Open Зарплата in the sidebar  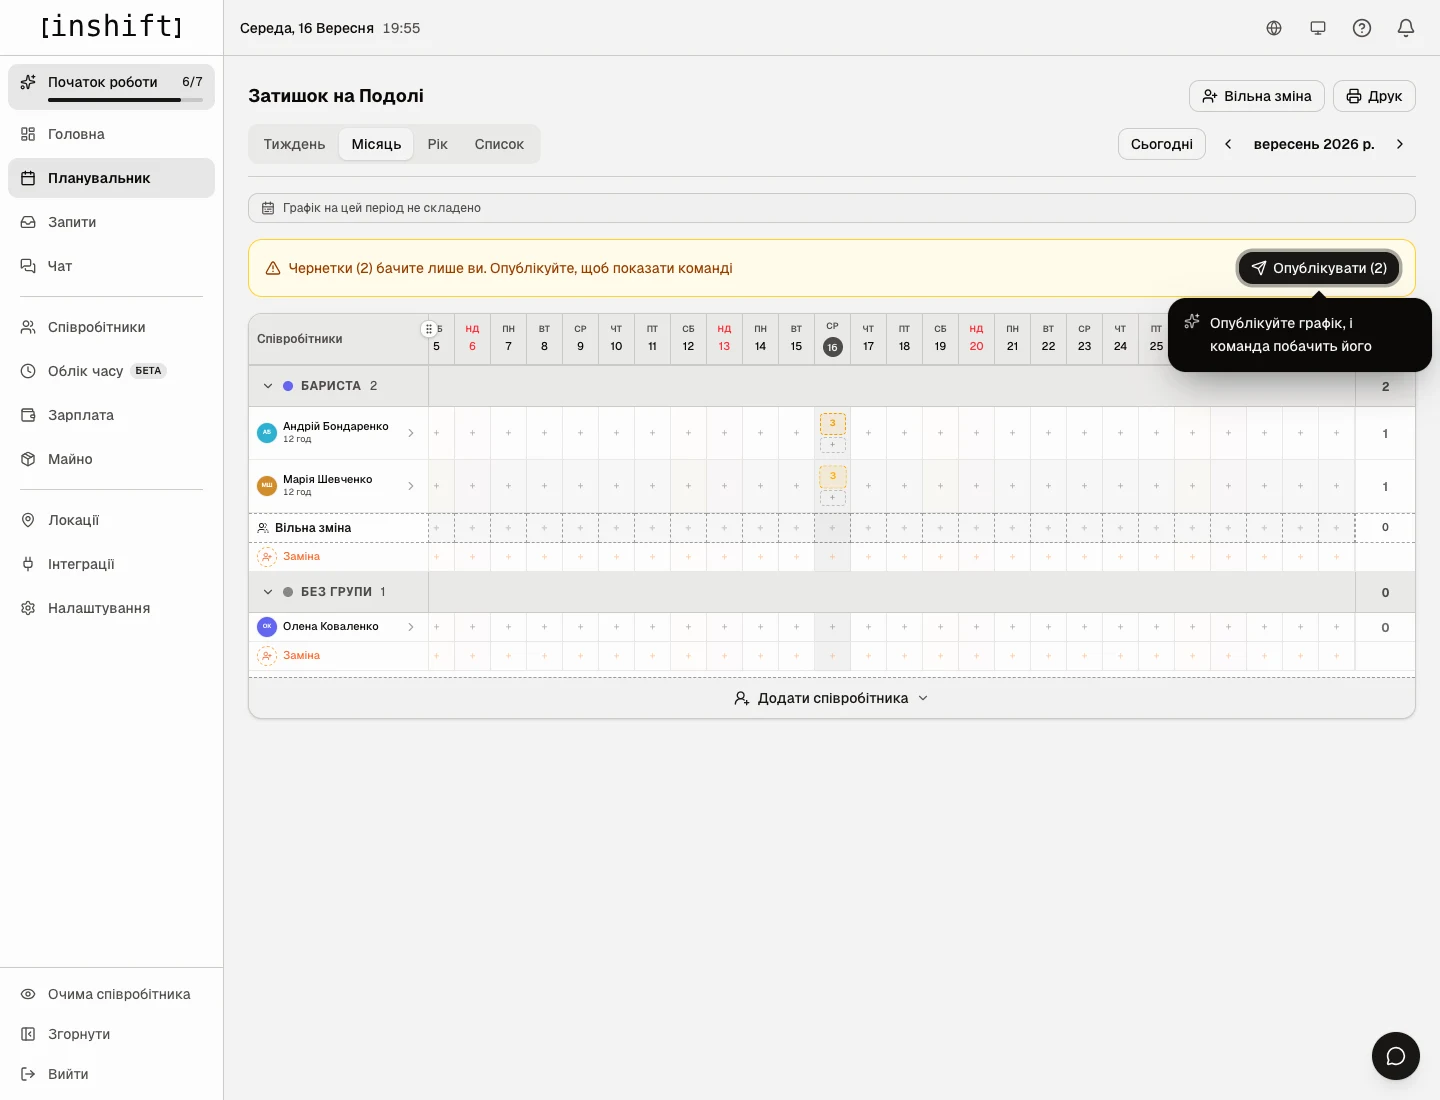111,415
